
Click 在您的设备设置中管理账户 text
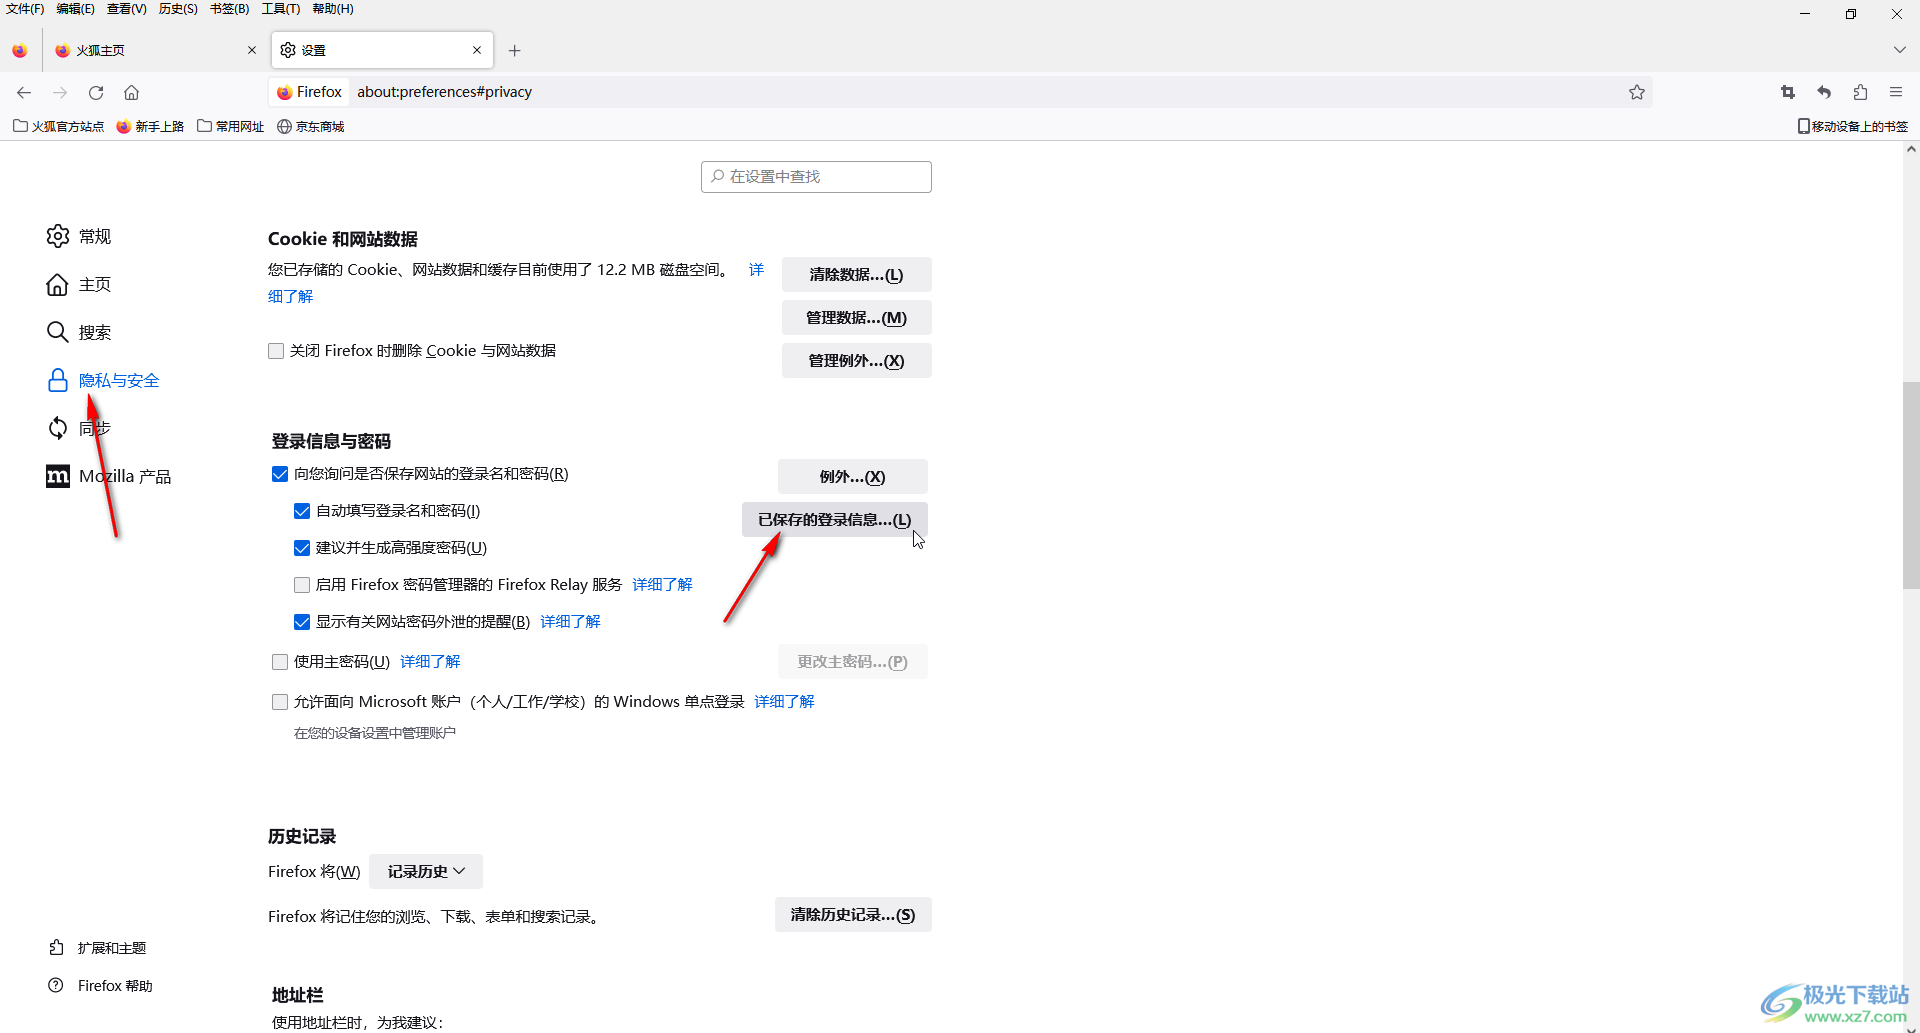pos(375,733)
